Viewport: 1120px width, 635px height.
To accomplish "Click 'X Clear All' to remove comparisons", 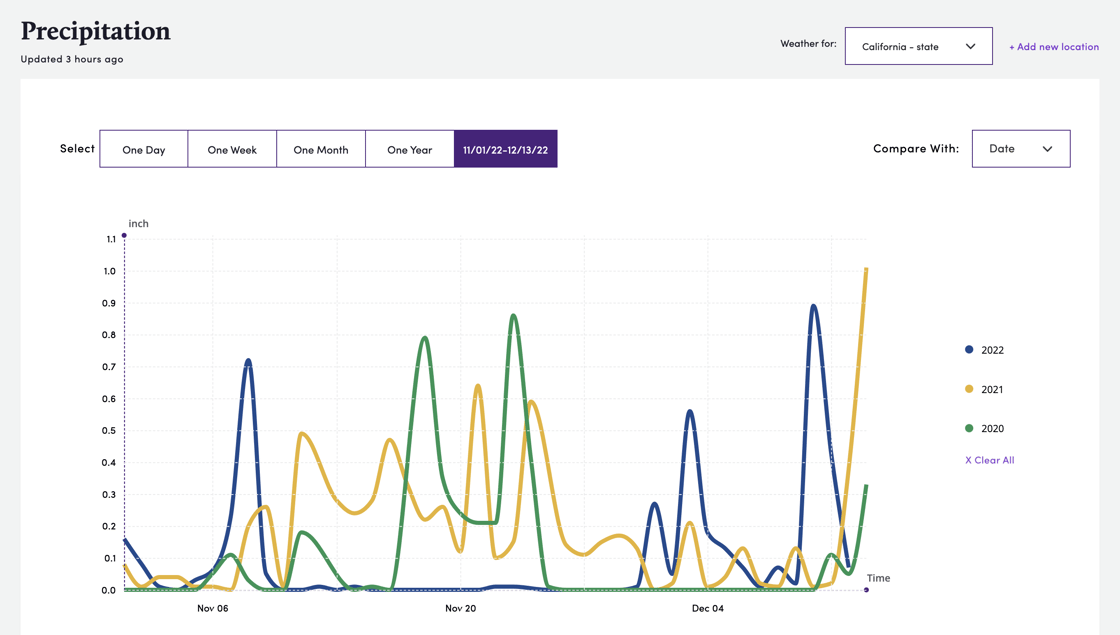I will pyautogui.click(x=989, y=460).
